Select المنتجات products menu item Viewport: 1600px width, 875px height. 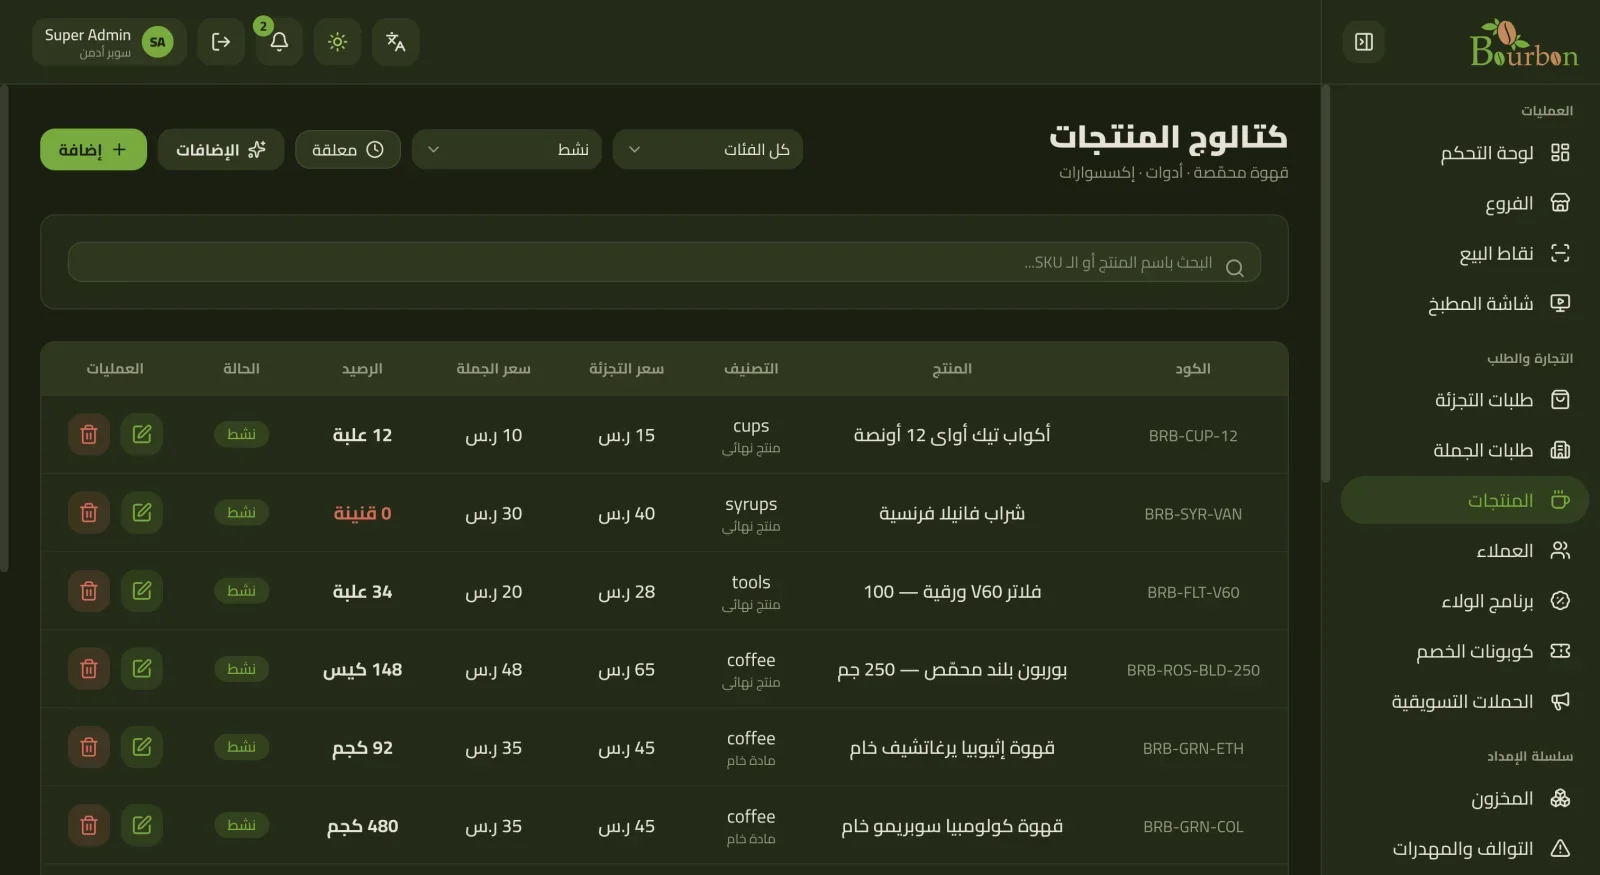(1465, 500)
